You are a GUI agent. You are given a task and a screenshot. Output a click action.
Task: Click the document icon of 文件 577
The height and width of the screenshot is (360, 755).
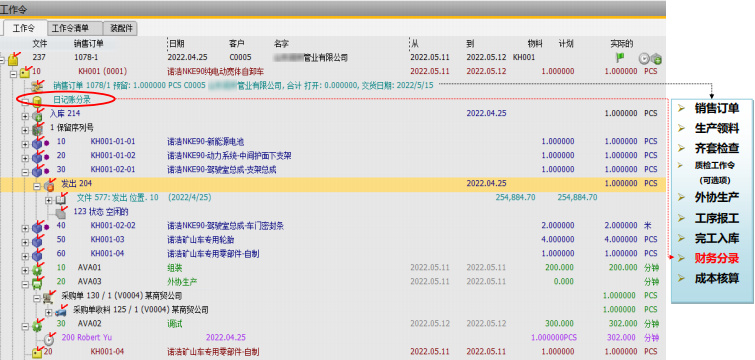coord(61,198)
